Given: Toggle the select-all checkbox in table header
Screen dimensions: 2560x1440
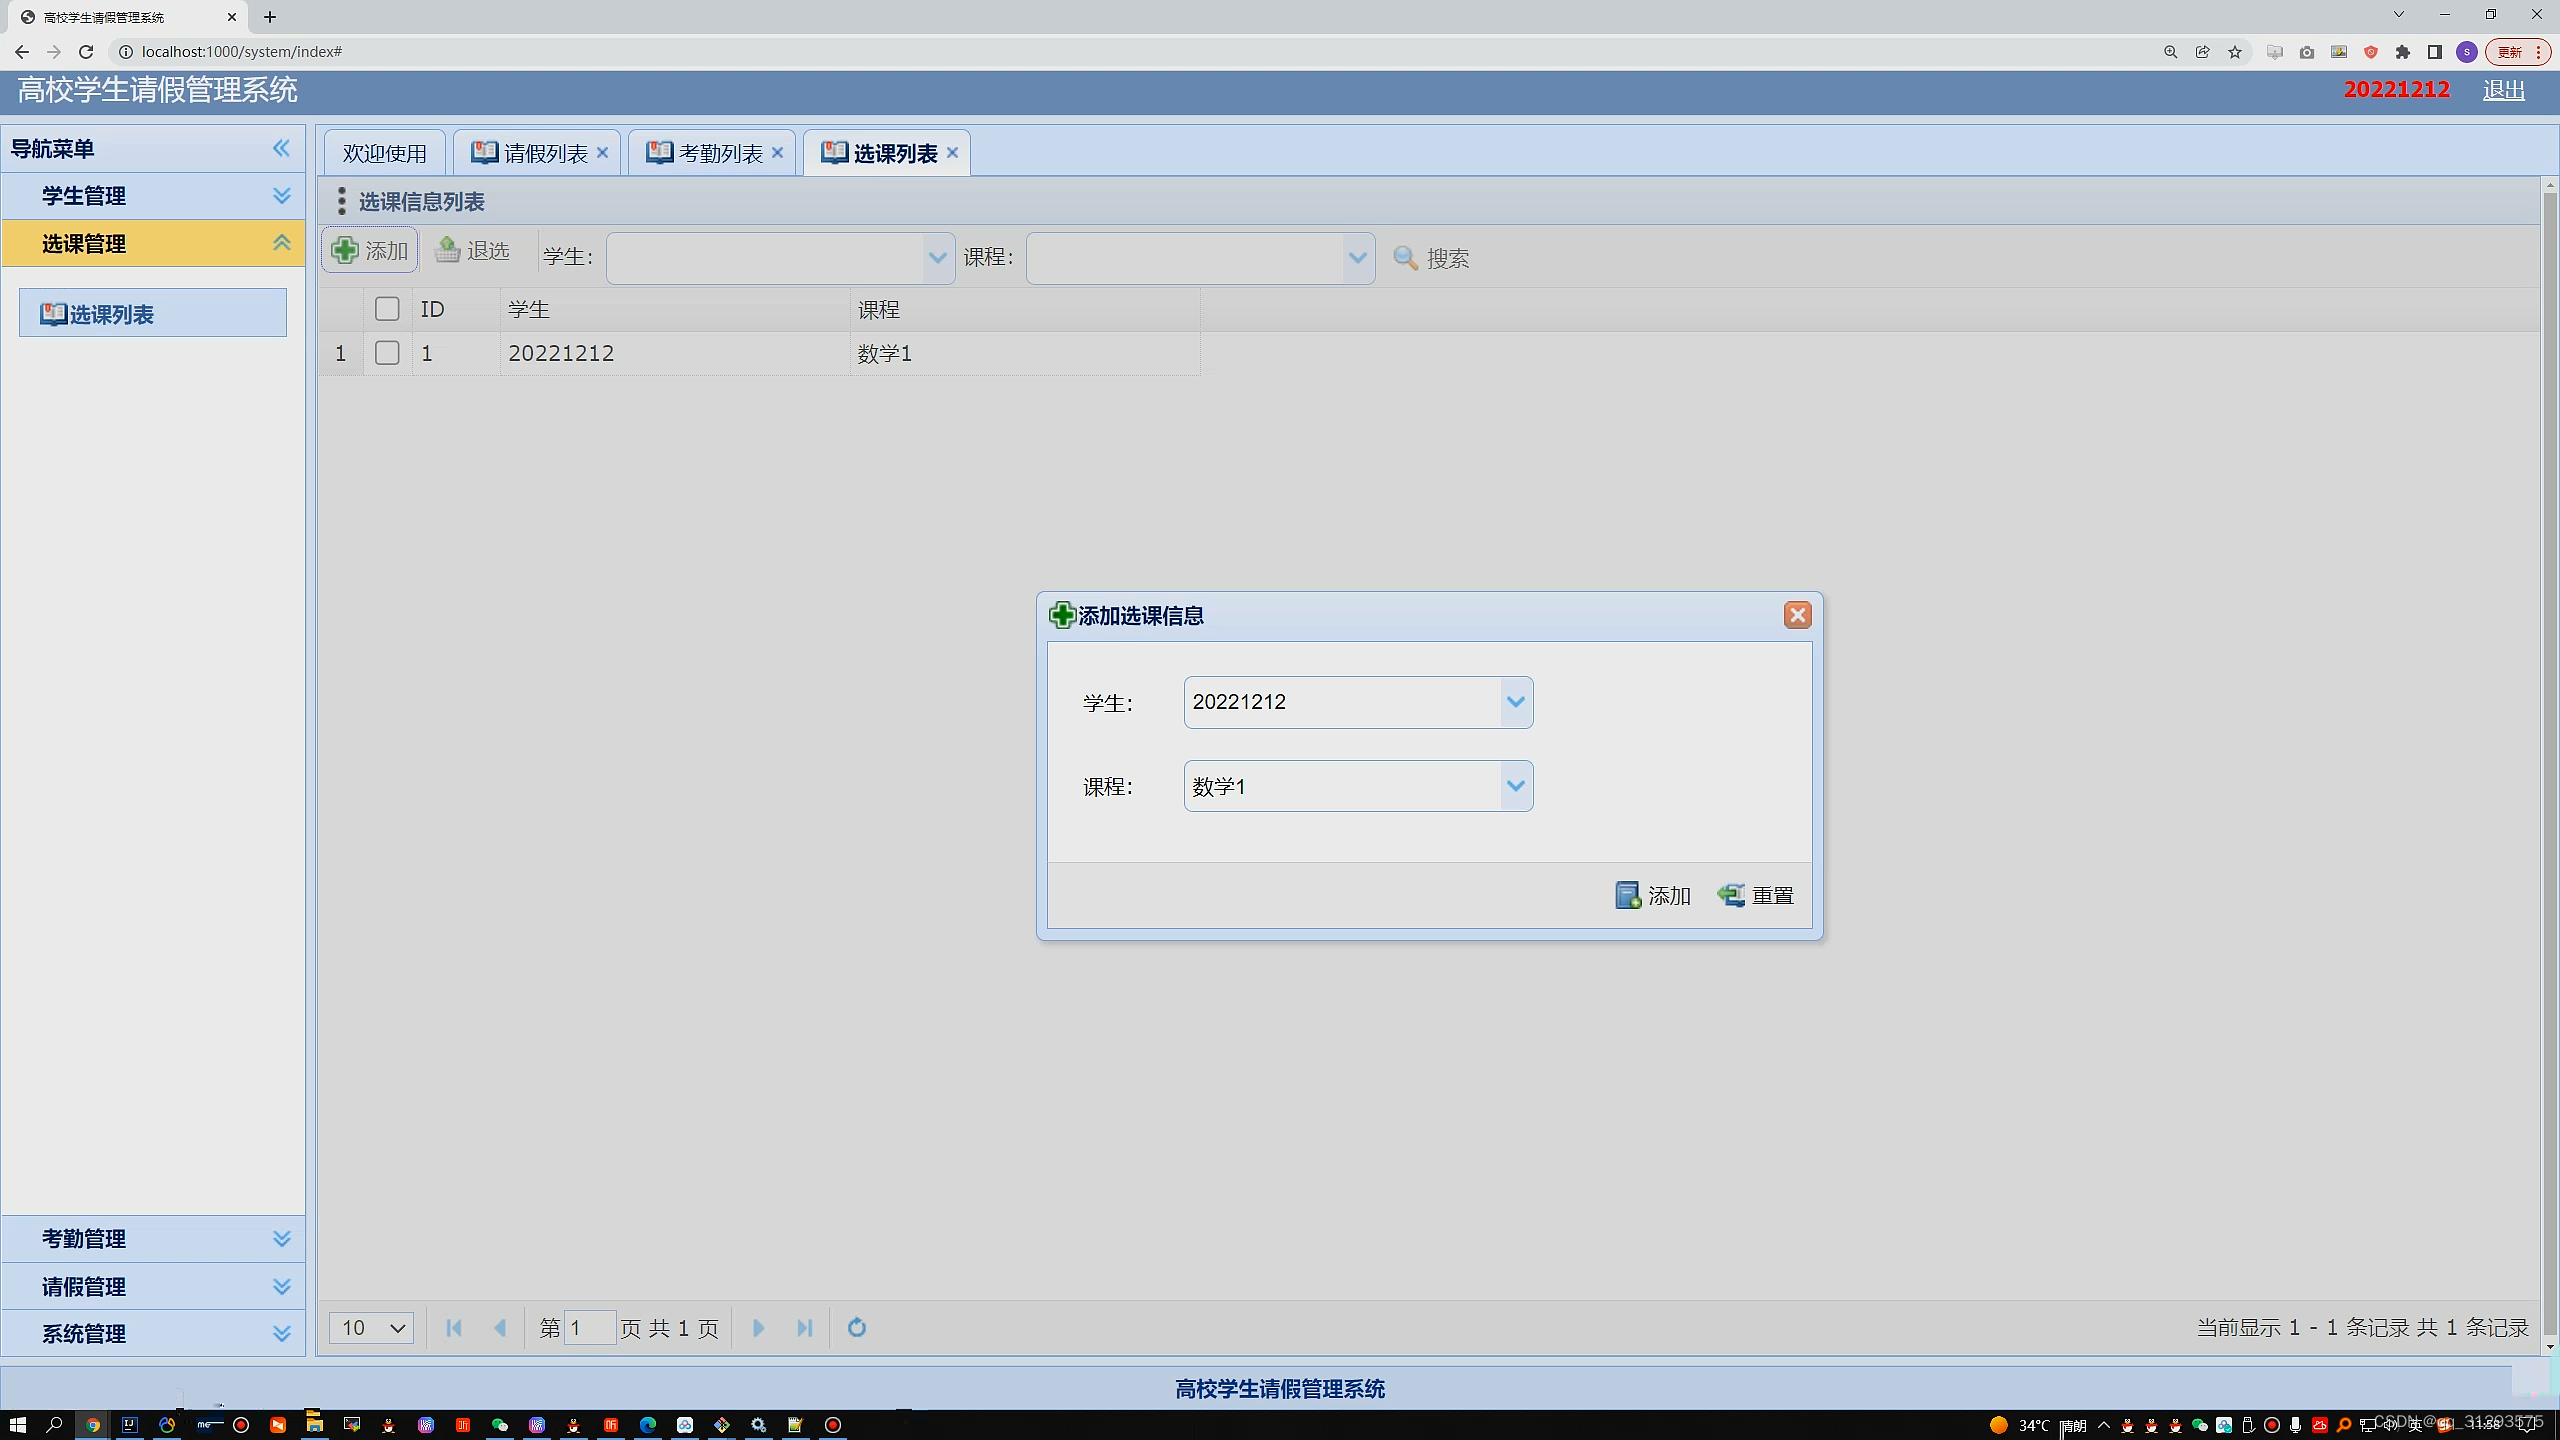Looking at the screenshot, I should coord(387,309).
